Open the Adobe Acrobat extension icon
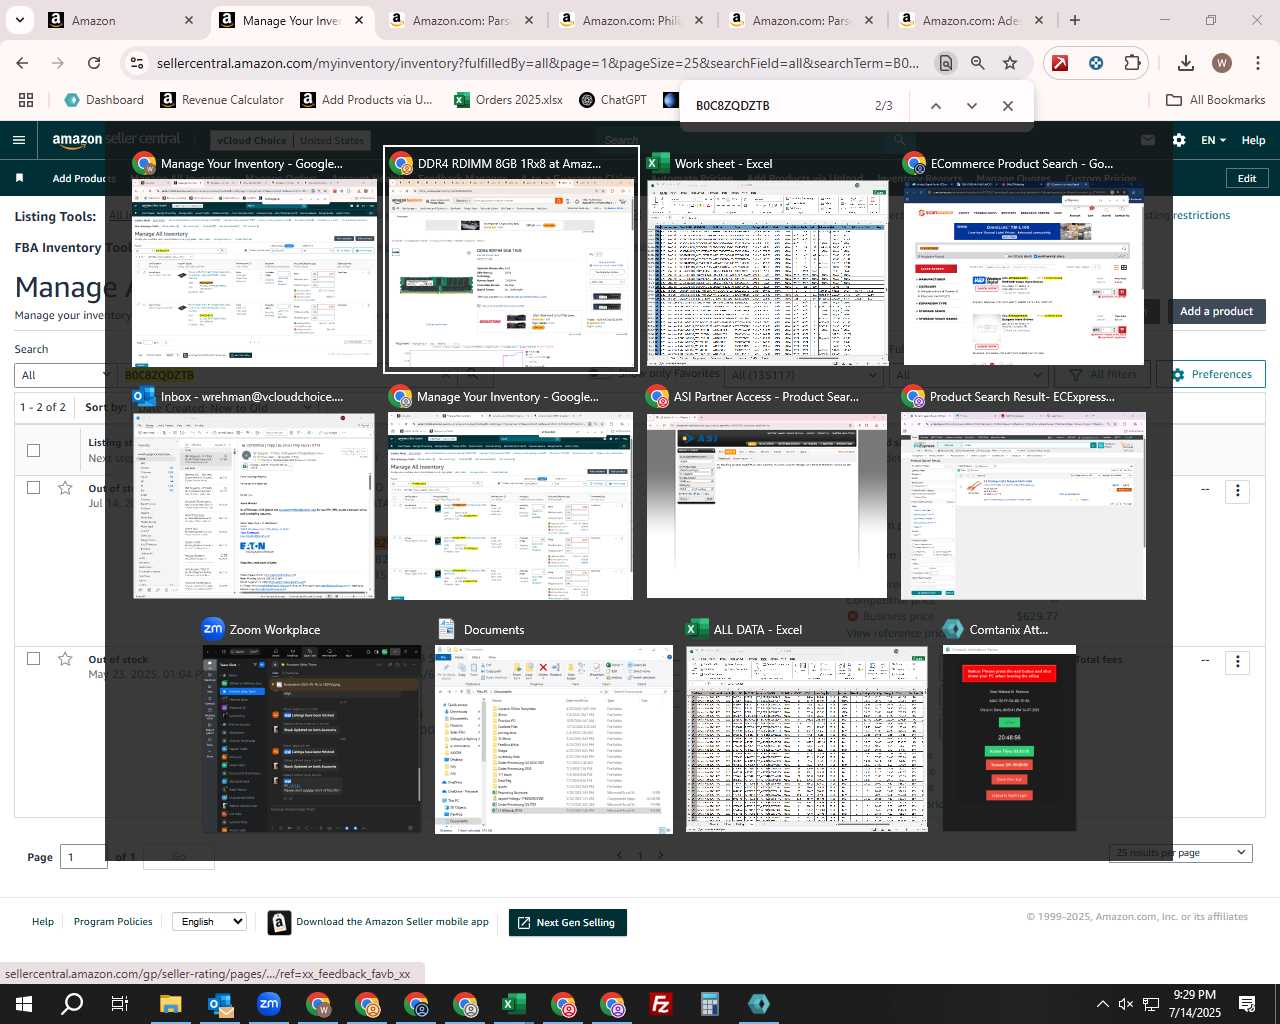The image size is (1280, 1024). click(1060, 63)
